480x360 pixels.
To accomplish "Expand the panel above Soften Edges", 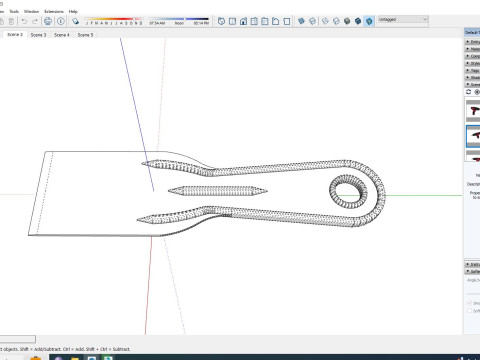I will 473,264.
